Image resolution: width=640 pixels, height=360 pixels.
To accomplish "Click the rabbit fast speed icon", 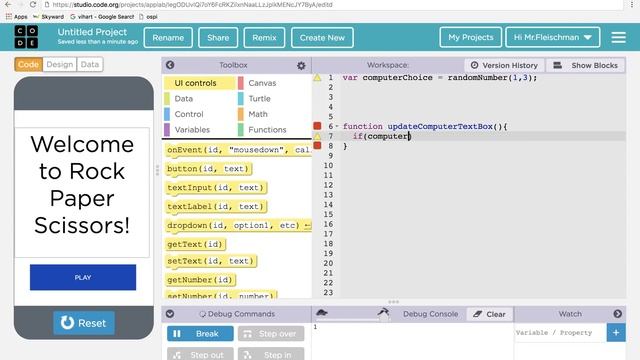I will pyautogui.click(x=383, y=313).
